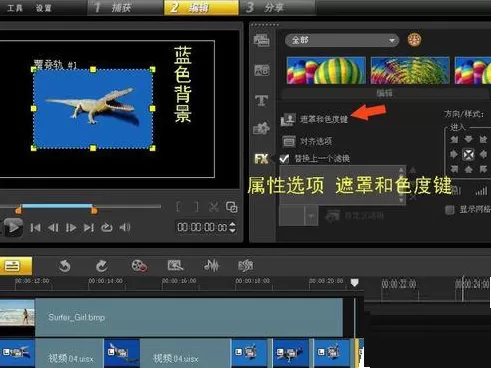Click the scissors split clip button
Image resolution: width=491 pixels, height=368 pixels.
click(214, 207)
